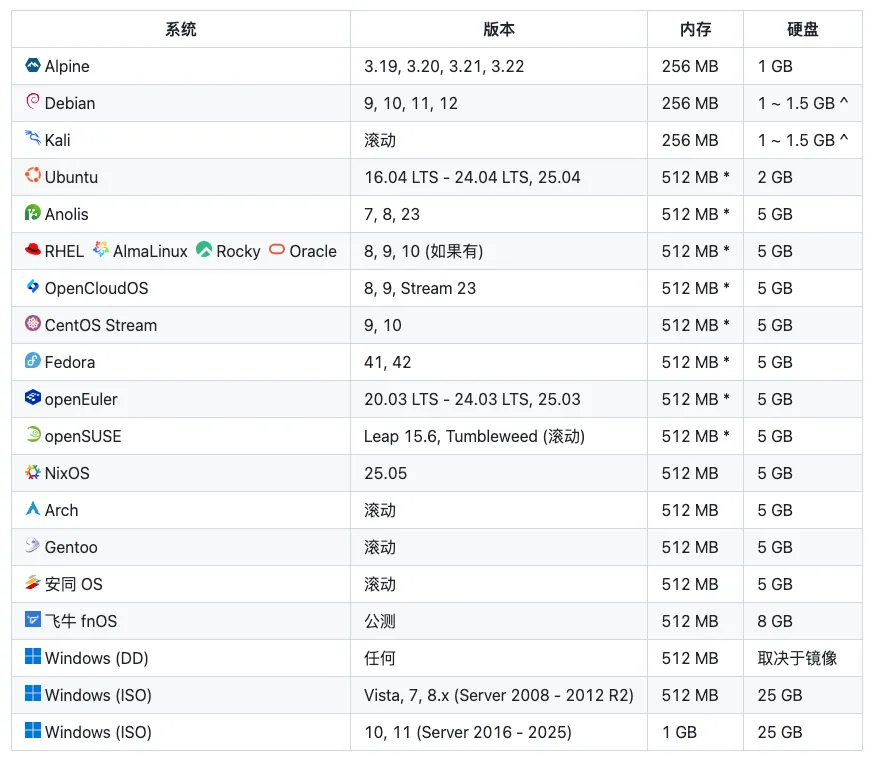Select the openSUSE name text
This screenshot has height=760, width=875.
(x=83, y=436)
